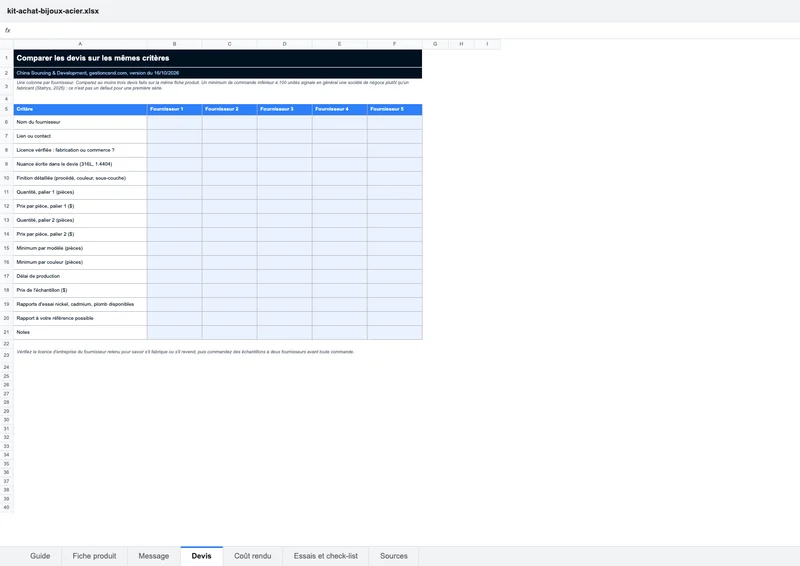The image size is (800, 566).
Task: Click Fournisseur 4 cell in Prix de l'échantillon row
Action: (x=340, y=290)
